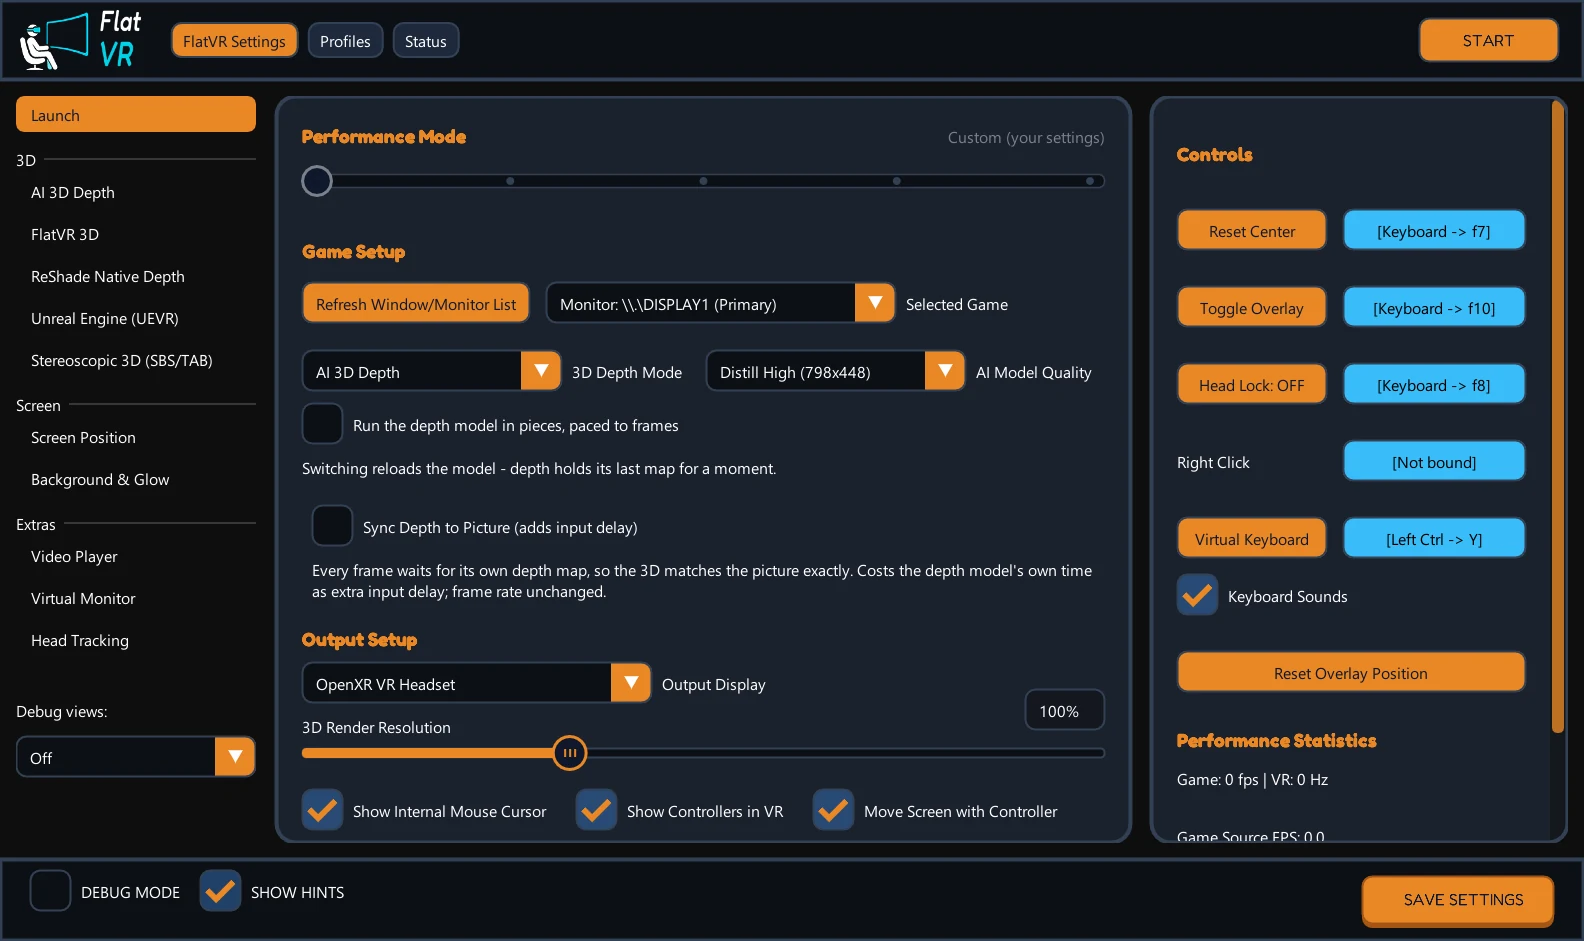
Task: Click Refresh Window/Monitor List button
Action: (x=416, y=303)
